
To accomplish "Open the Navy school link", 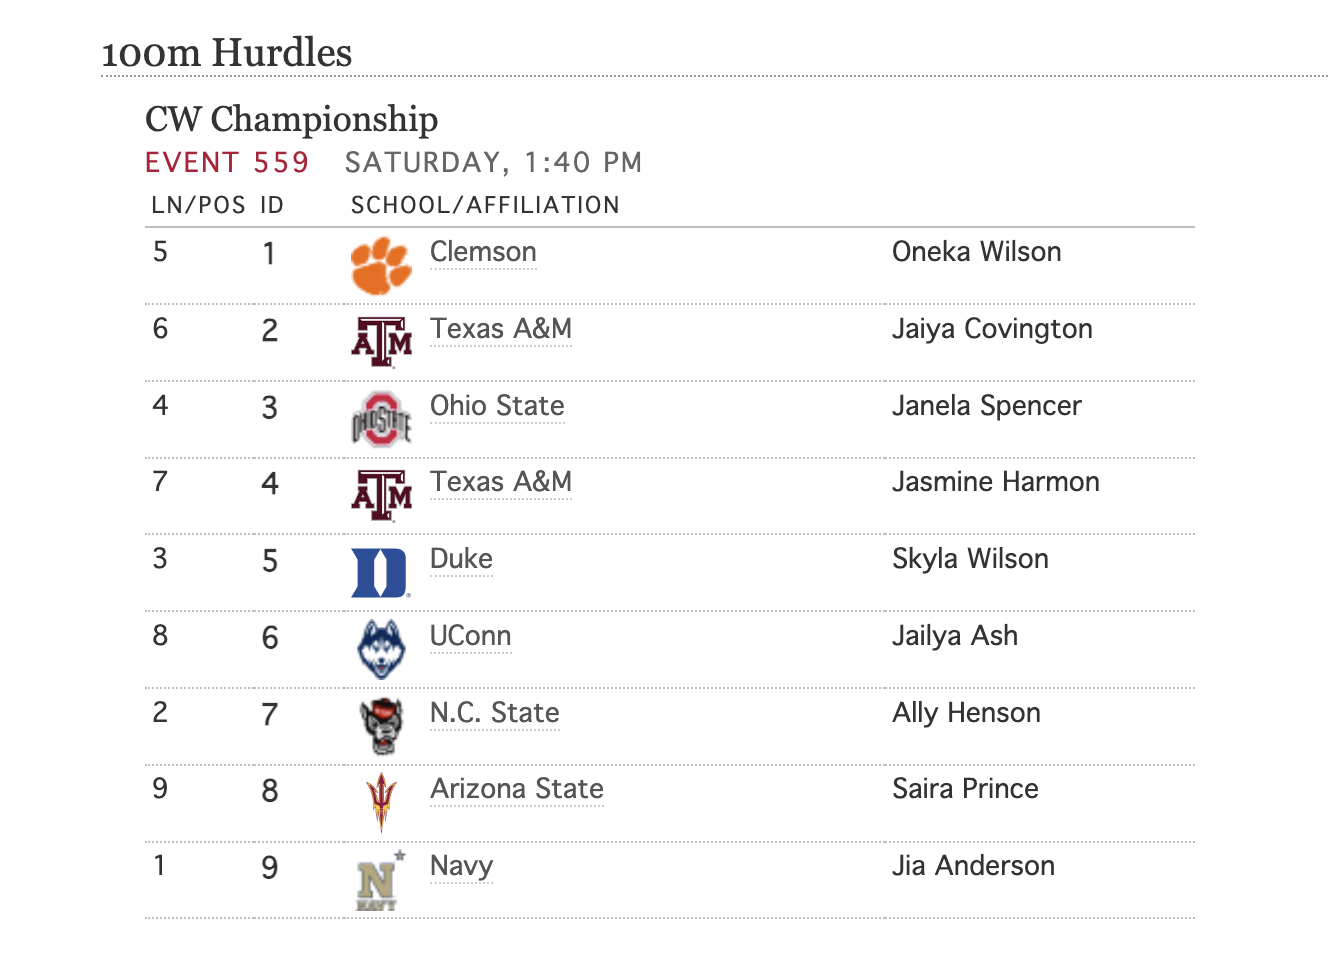I will tap(461, 866).
